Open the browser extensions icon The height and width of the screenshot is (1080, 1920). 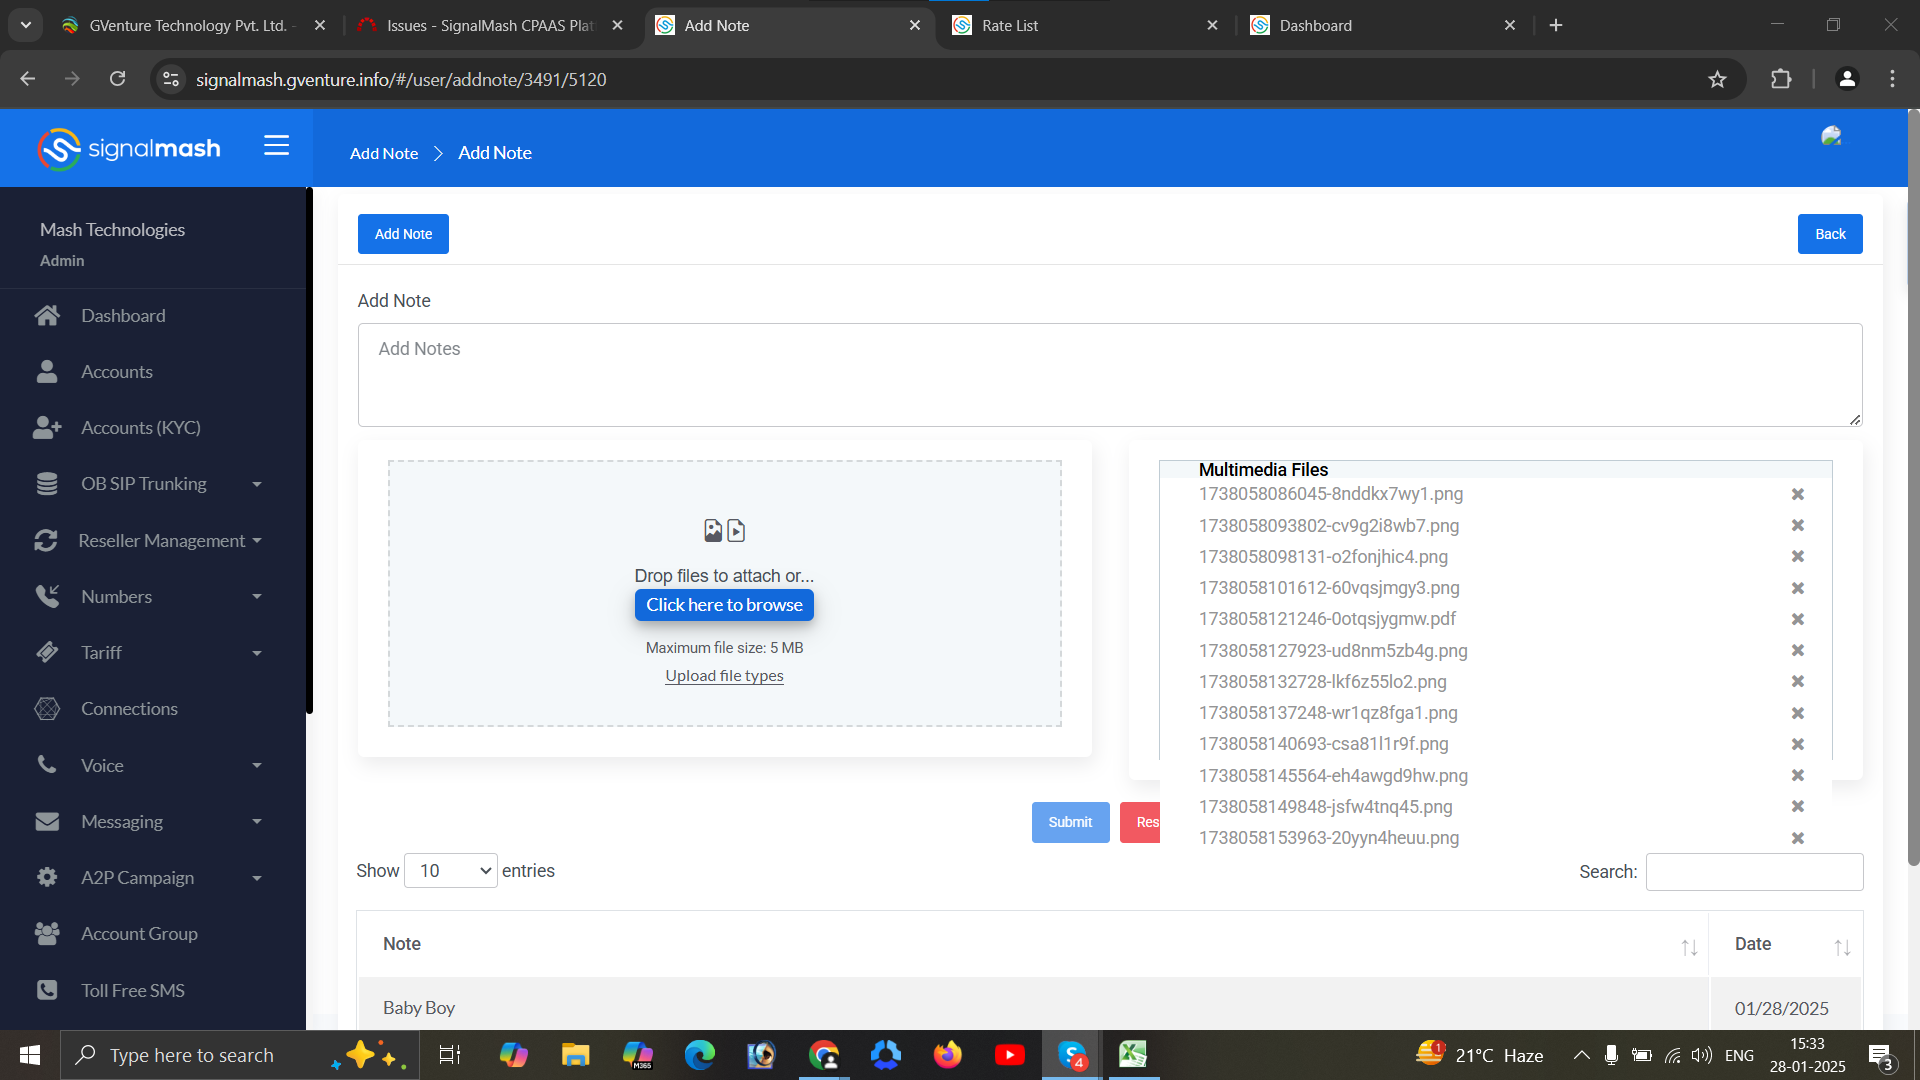(1781, 79)
